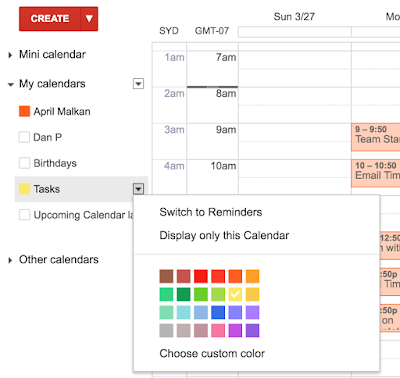Click the CREATE button
The width and height of the screenshot is (400, 378).
point(50,19)
